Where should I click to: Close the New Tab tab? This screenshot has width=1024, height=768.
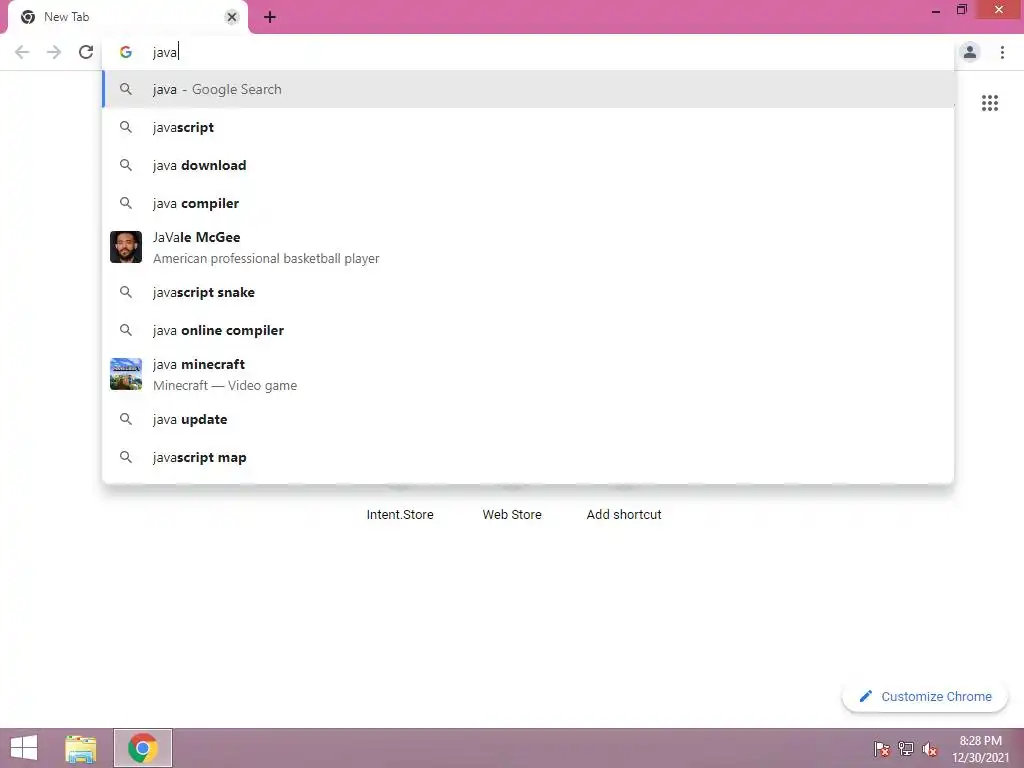click(x=232, y=17)
